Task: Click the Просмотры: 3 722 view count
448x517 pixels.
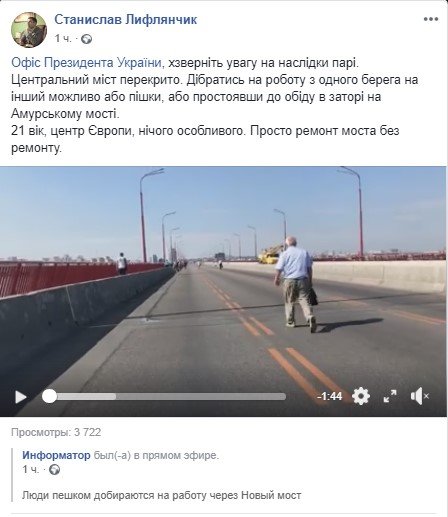Action: point(56,432)
